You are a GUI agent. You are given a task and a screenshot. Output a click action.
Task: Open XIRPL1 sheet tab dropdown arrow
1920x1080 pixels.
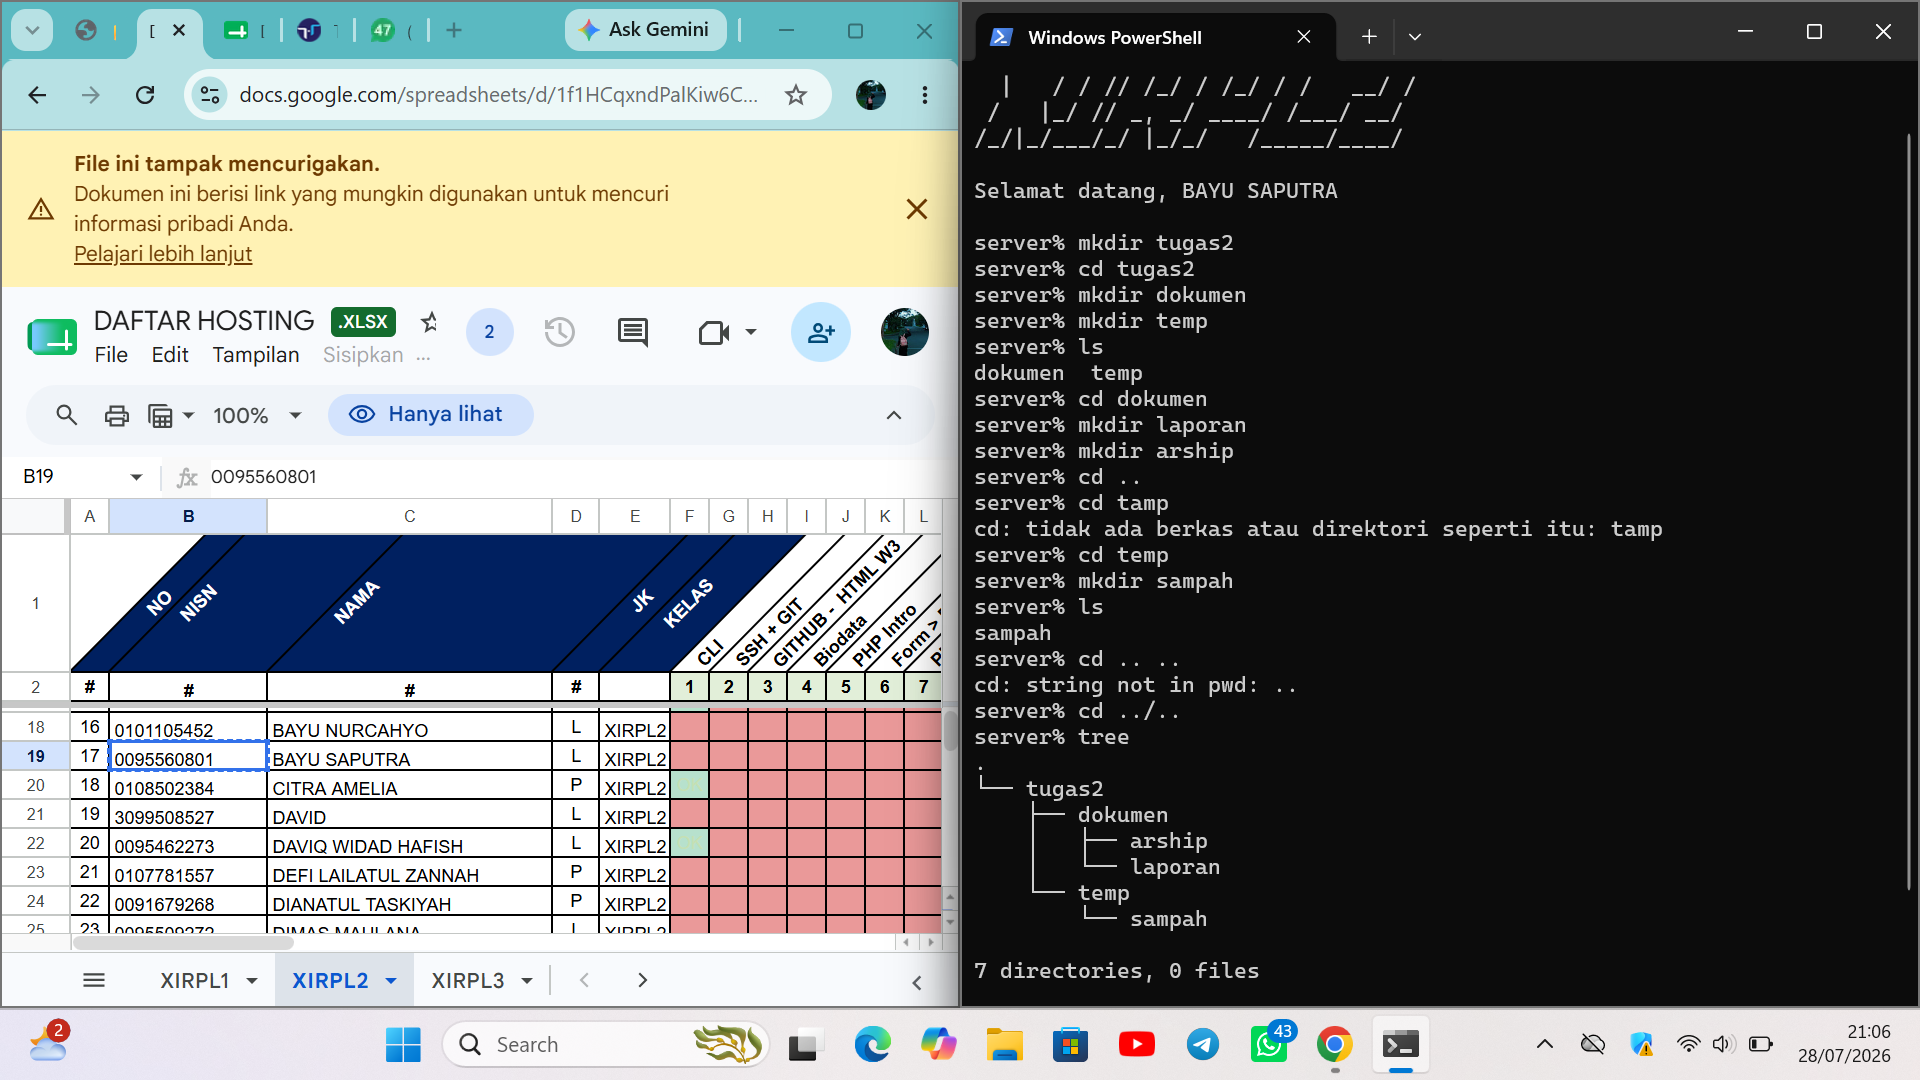252,981
